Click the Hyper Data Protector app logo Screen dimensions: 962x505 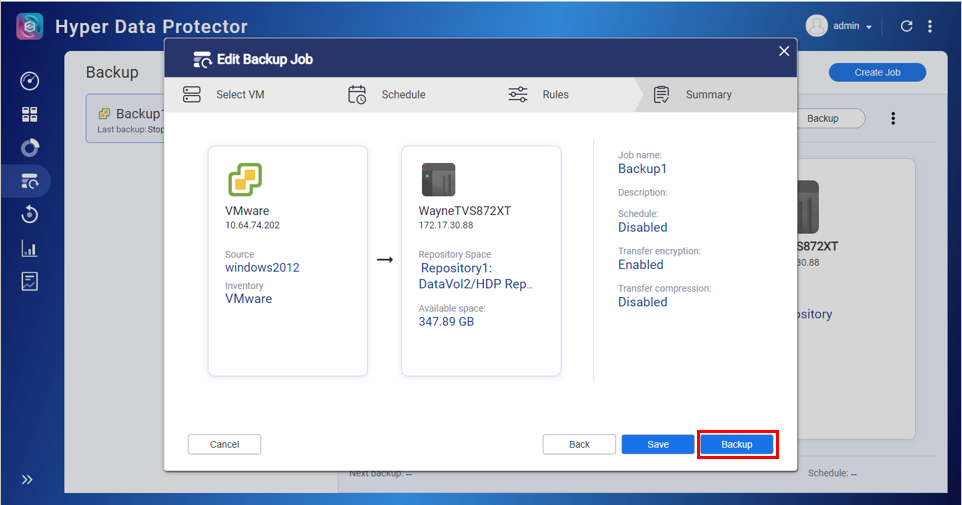pos(29,26)
